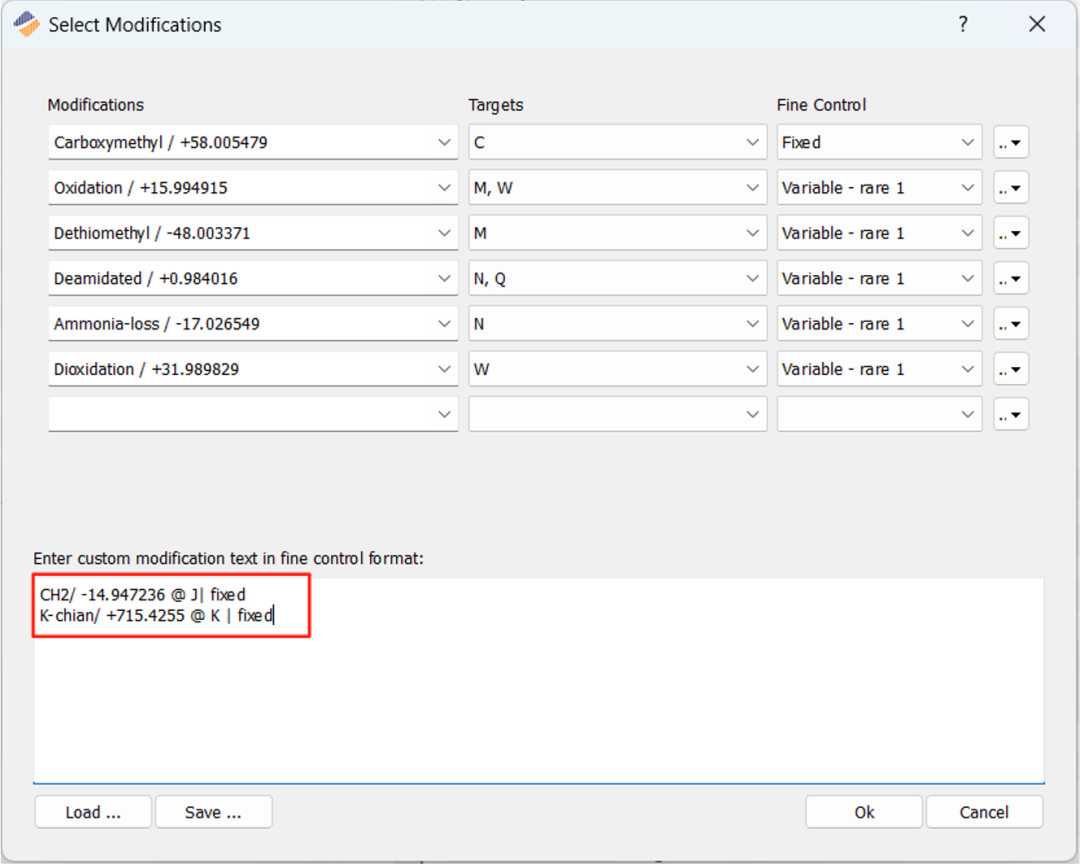Open options button for the empty row
1080x864 pixels.
(1011, 414)
